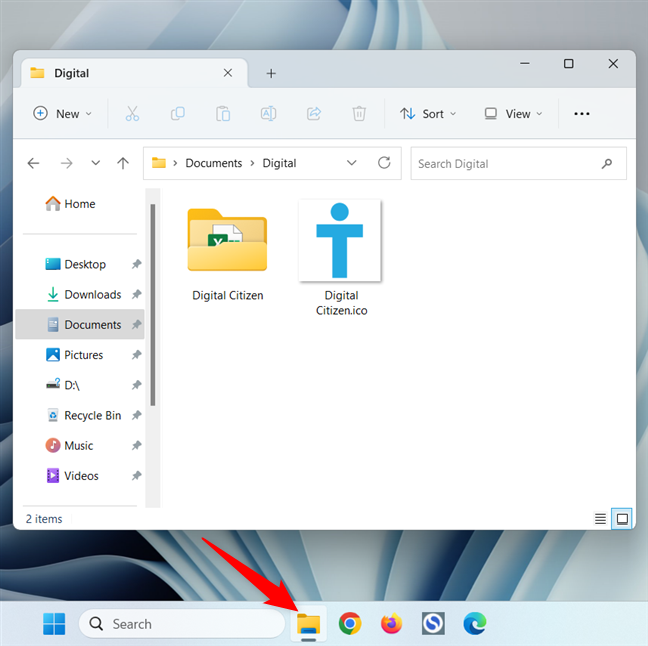Open File Explorer from the taskbar

coord(308,624)
